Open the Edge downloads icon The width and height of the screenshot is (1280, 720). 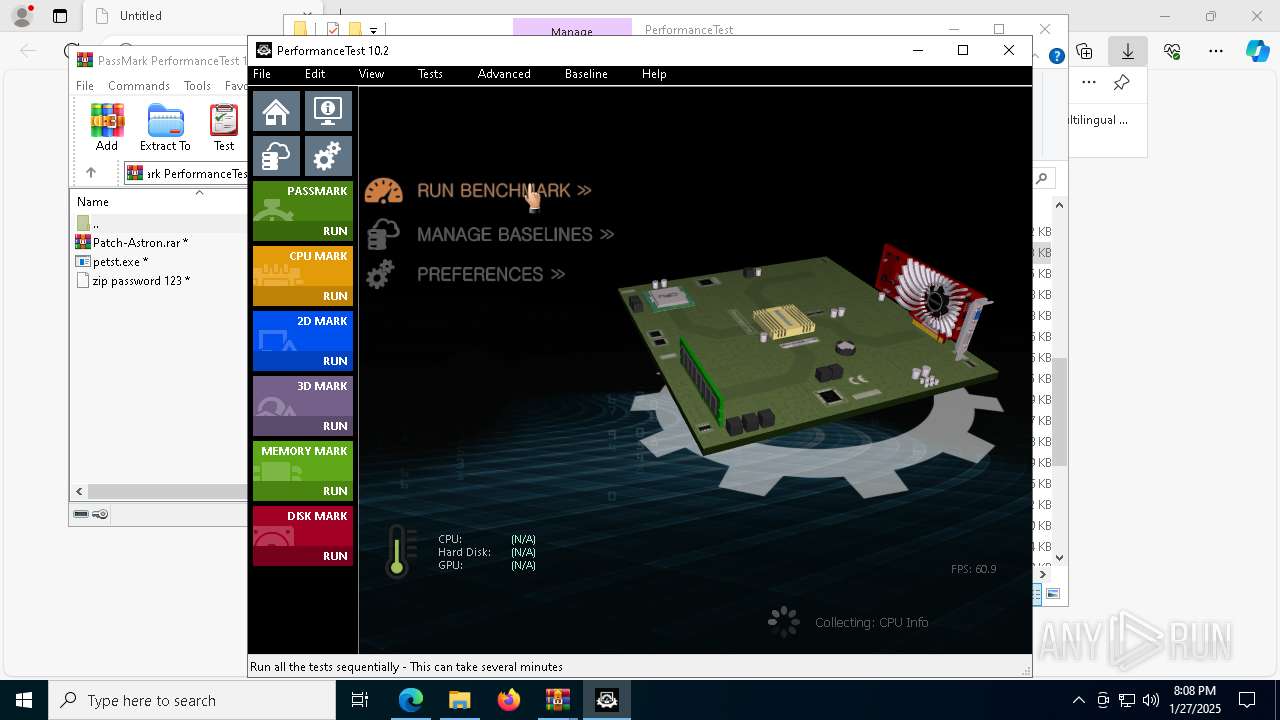[x=1128, y=51]
